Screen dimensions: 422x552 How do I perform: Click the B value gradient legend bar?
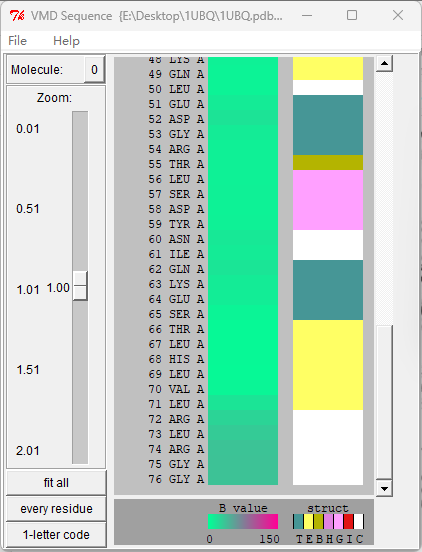[243, 521]
